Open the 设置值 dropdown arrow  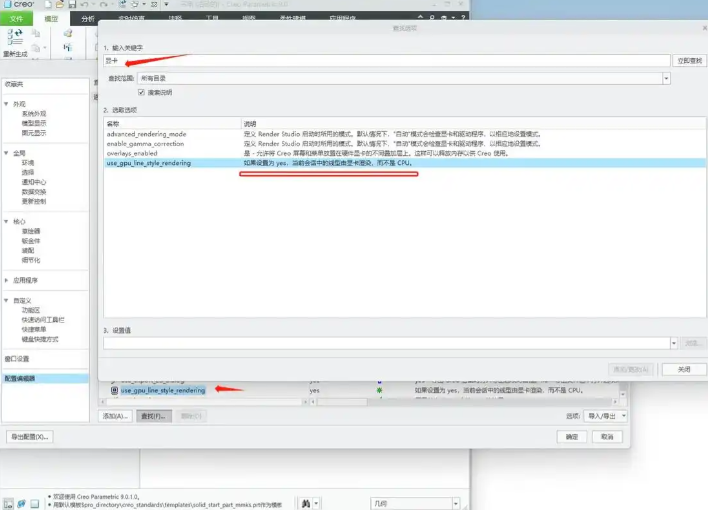(673, 343)
